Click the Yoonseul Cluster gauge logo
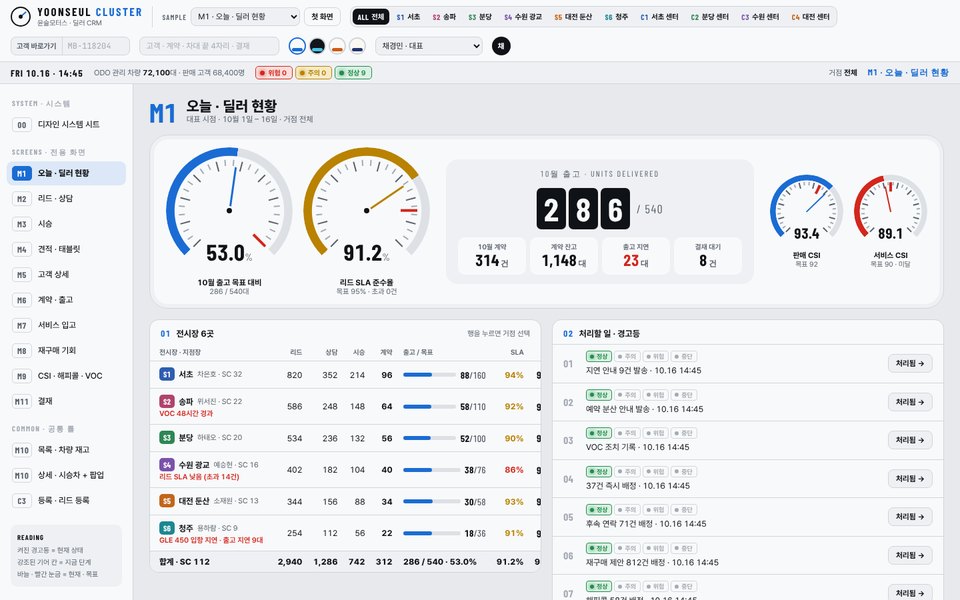 (20, 17)
